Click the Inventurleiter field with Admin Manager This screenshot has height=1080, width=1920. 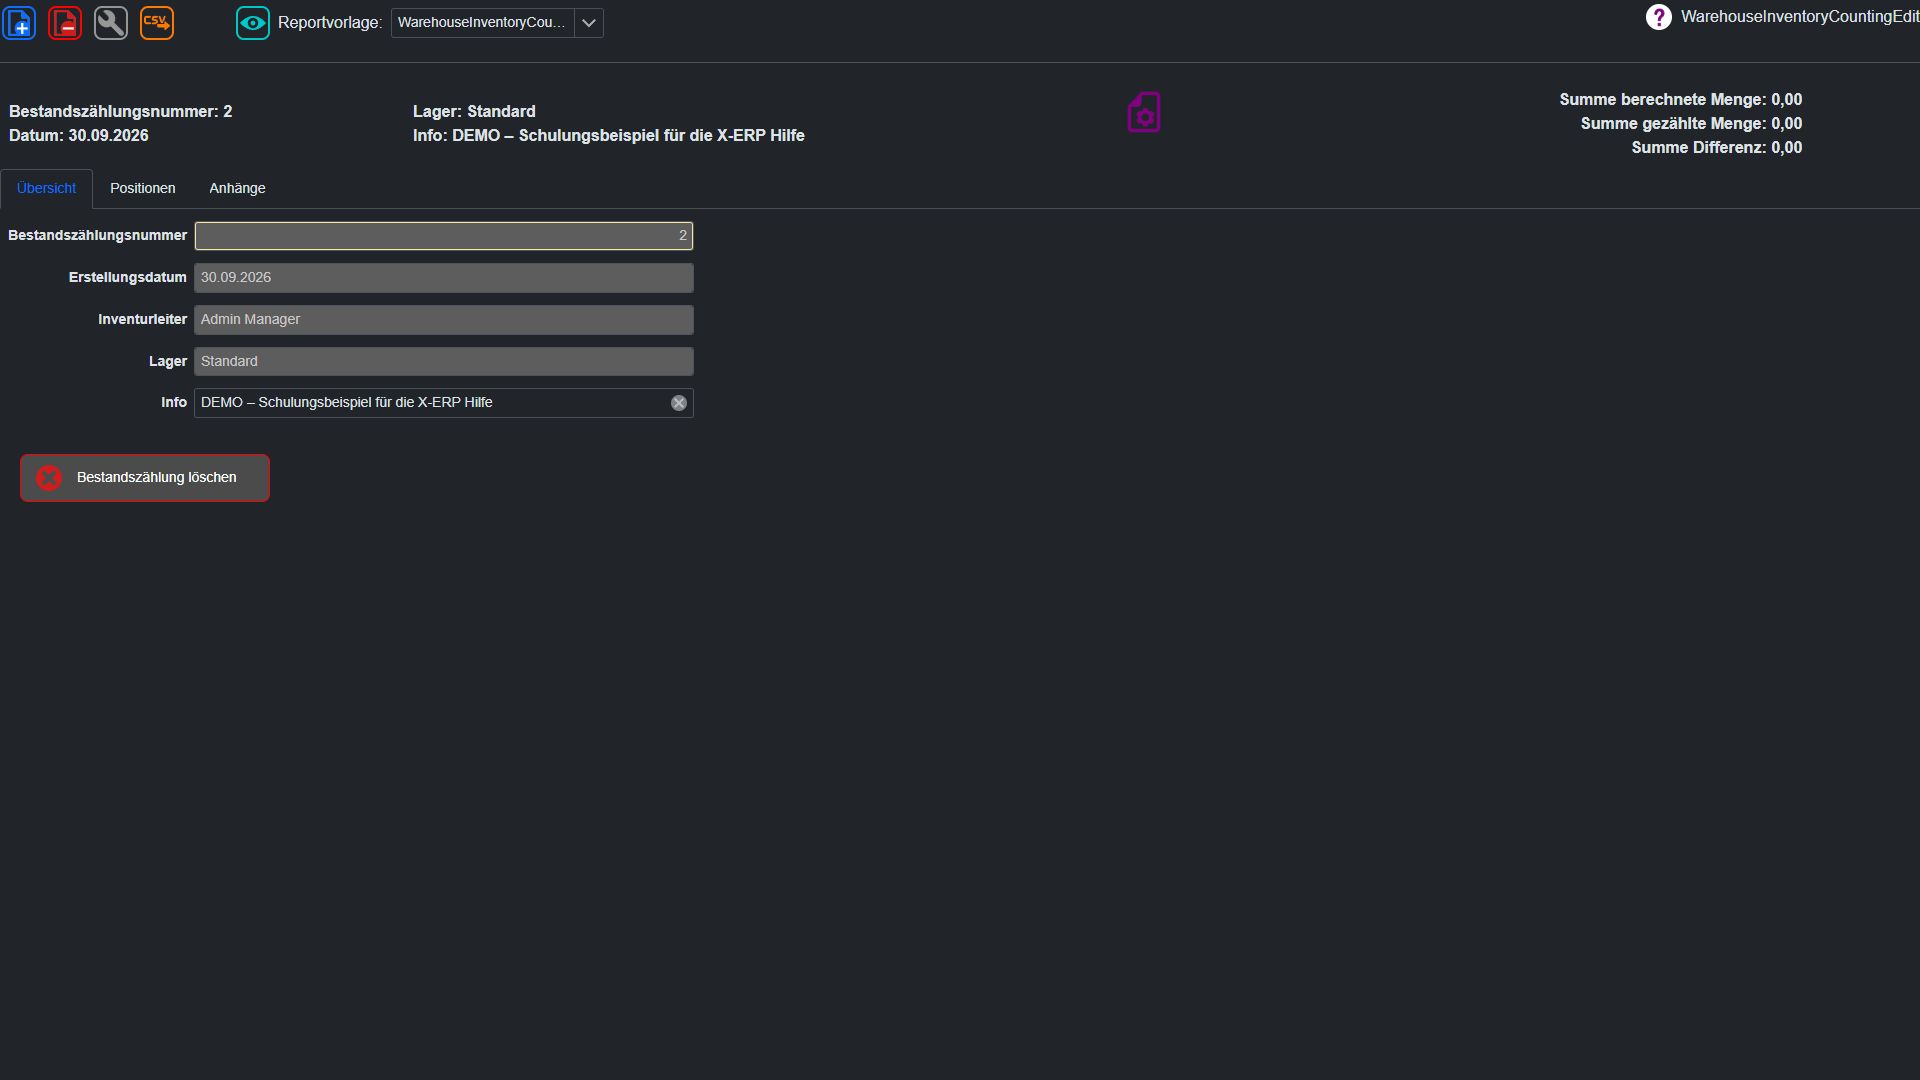pos(444,320)
